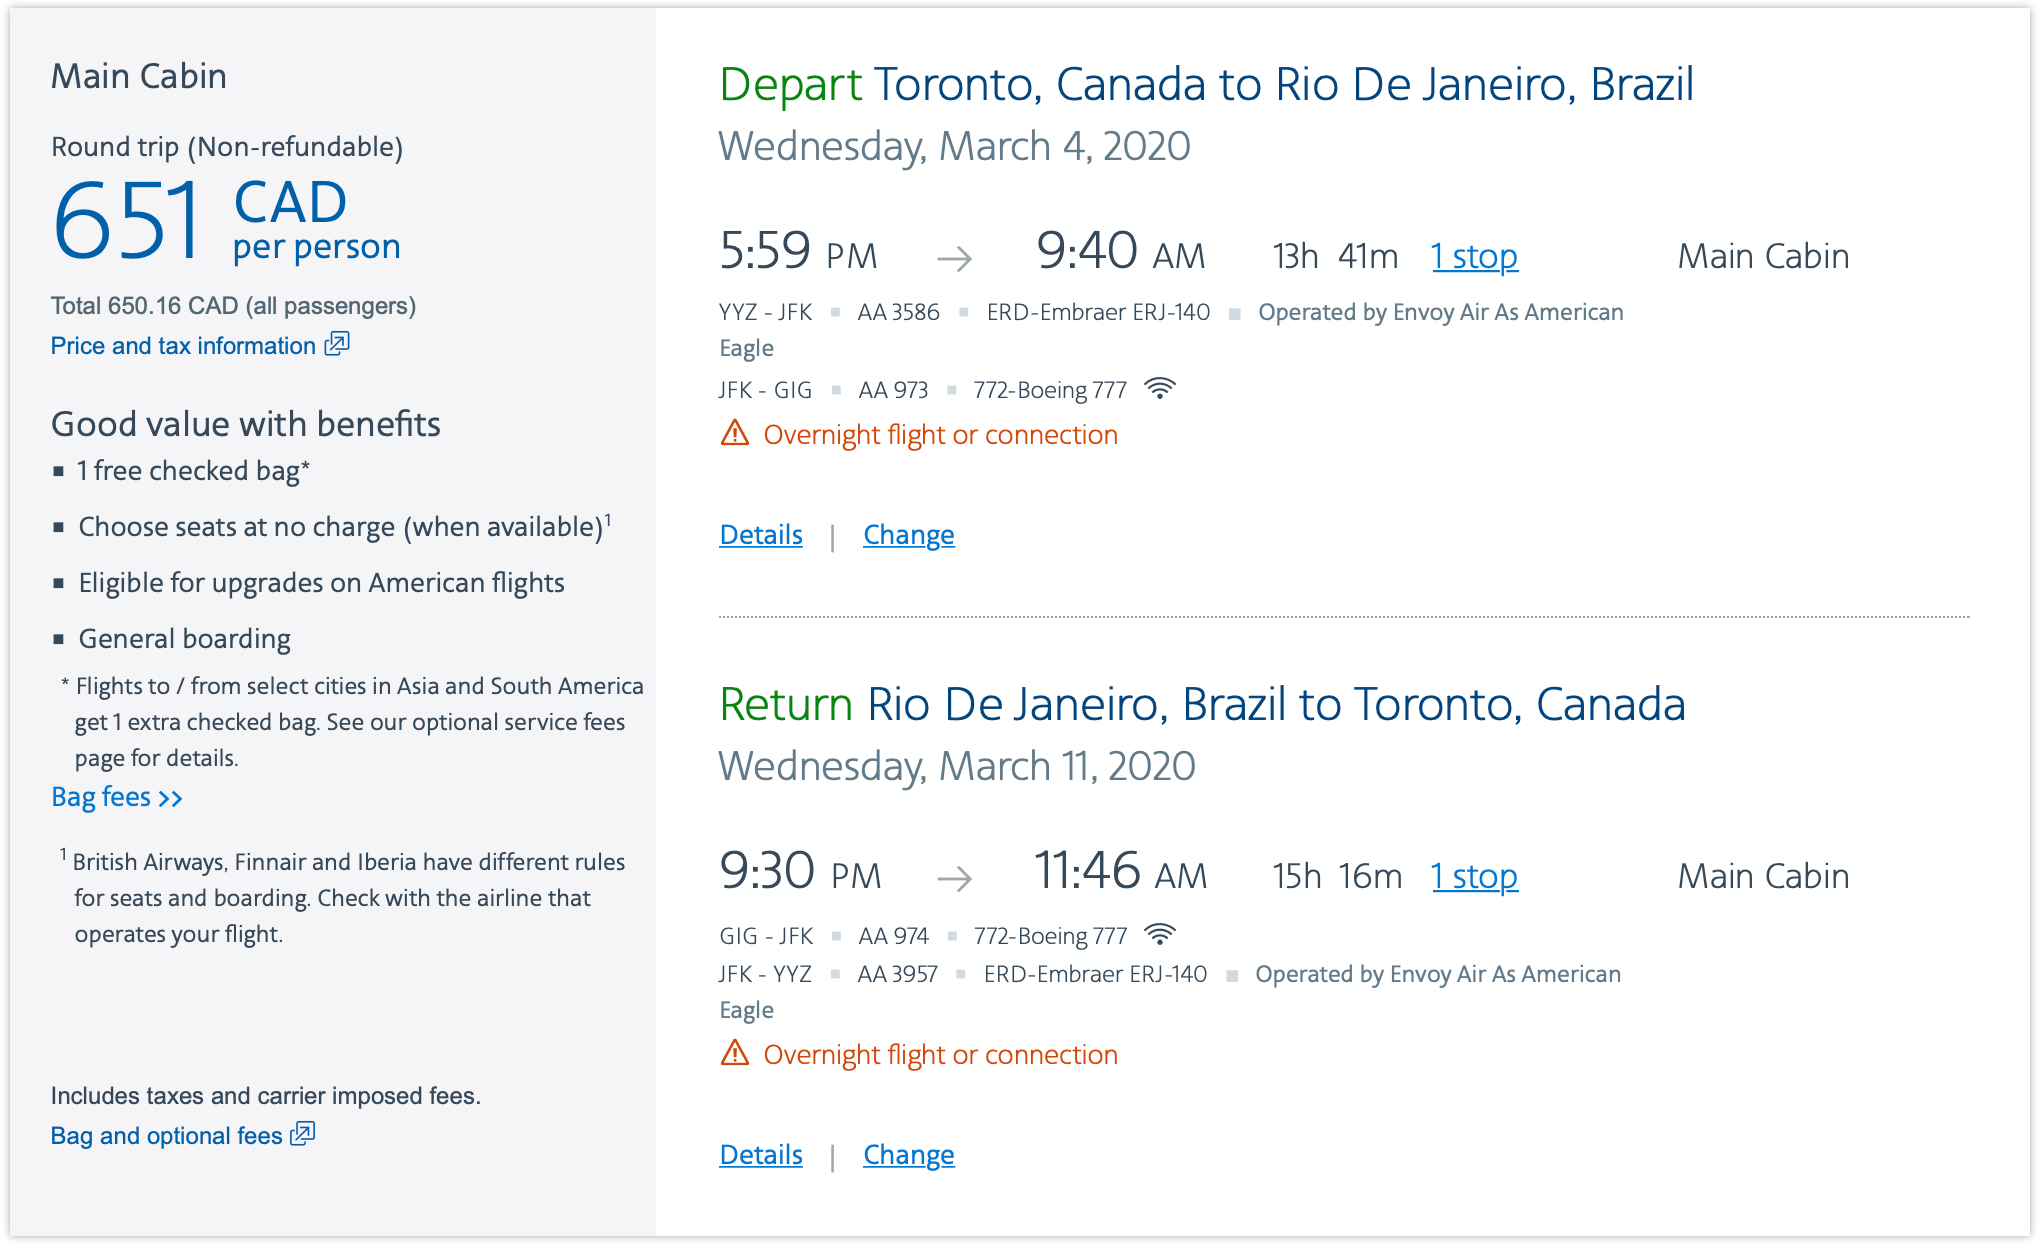Viewport: 2042px width, 1246px height.
Task: Open the Bag and optional fees link
Action: pyautogui.click(x=166, y=1136)
